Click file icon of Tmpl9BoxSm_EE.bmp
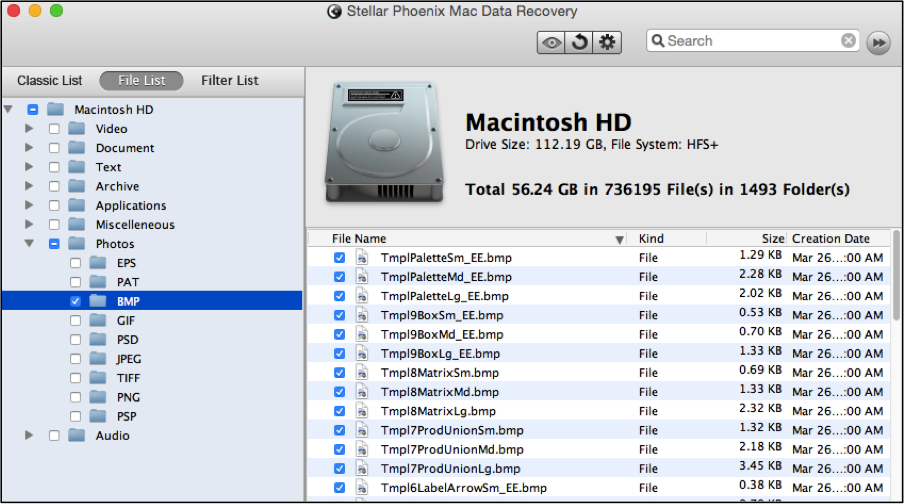 (x=361, y=315)
